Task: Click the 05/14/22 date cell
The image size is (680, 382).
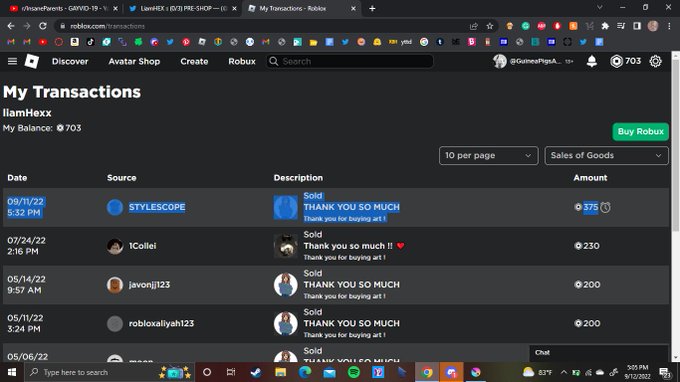Action: pyautogui.click(x=26, y=285)
